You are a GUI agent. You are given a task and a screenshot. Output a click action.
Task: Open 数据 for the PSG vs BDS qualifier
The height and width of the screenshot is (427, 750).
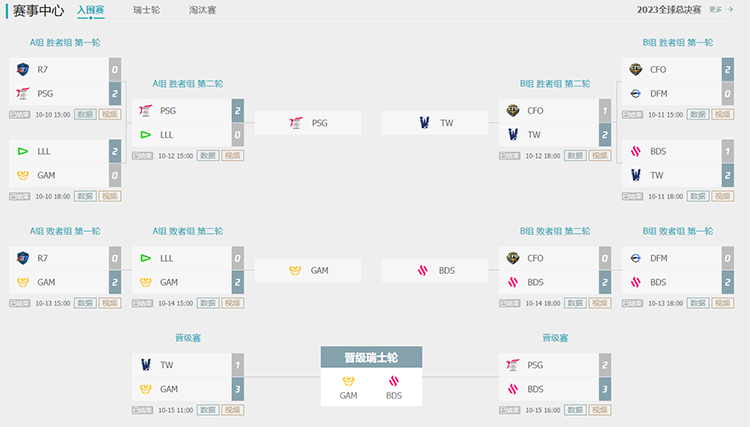coord(575,410)
